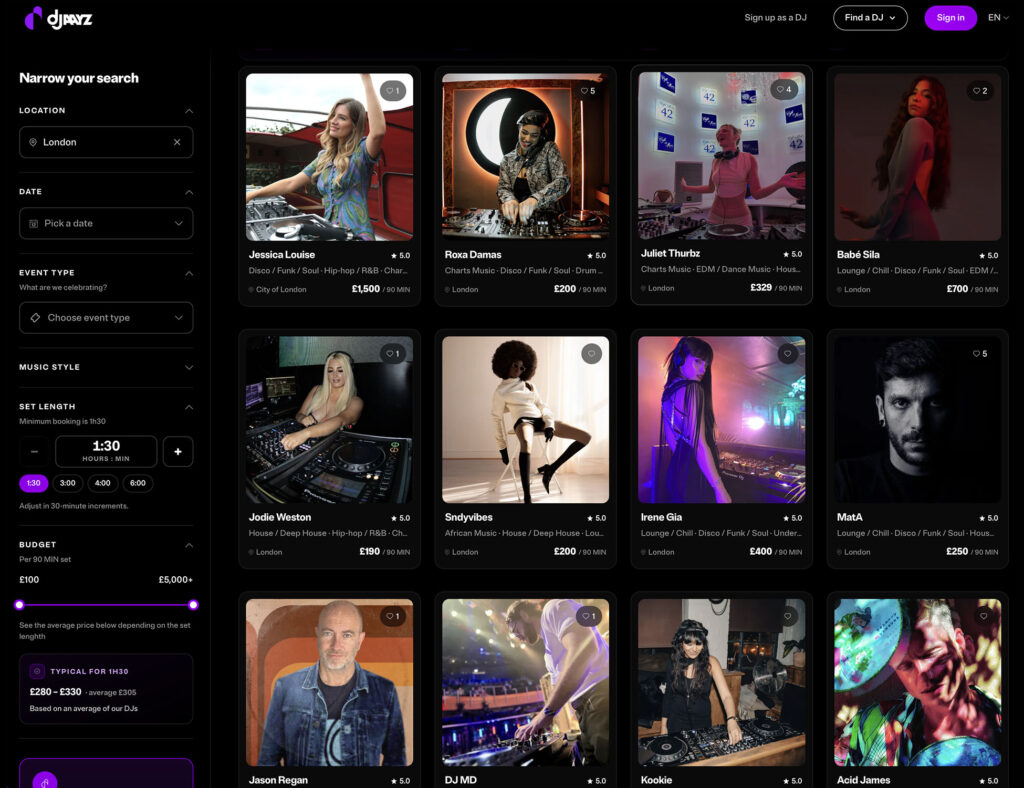Select the 3:00 set length option

(67, 483)
